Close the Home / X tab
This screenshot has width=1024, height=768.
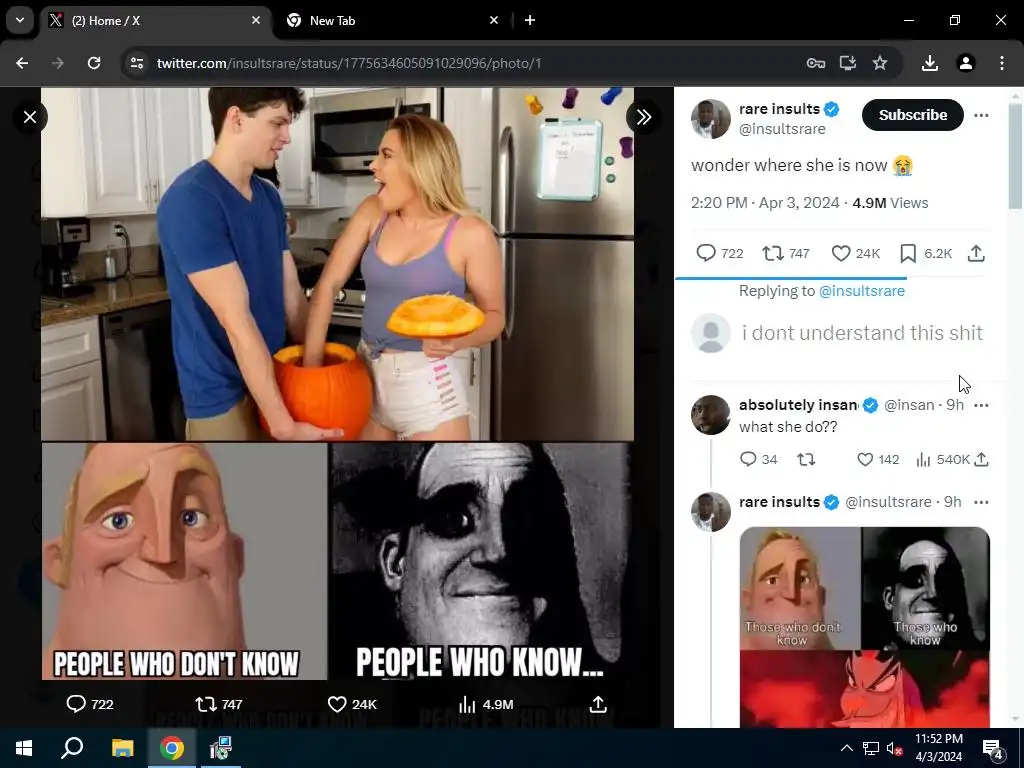tap(256, 20)
